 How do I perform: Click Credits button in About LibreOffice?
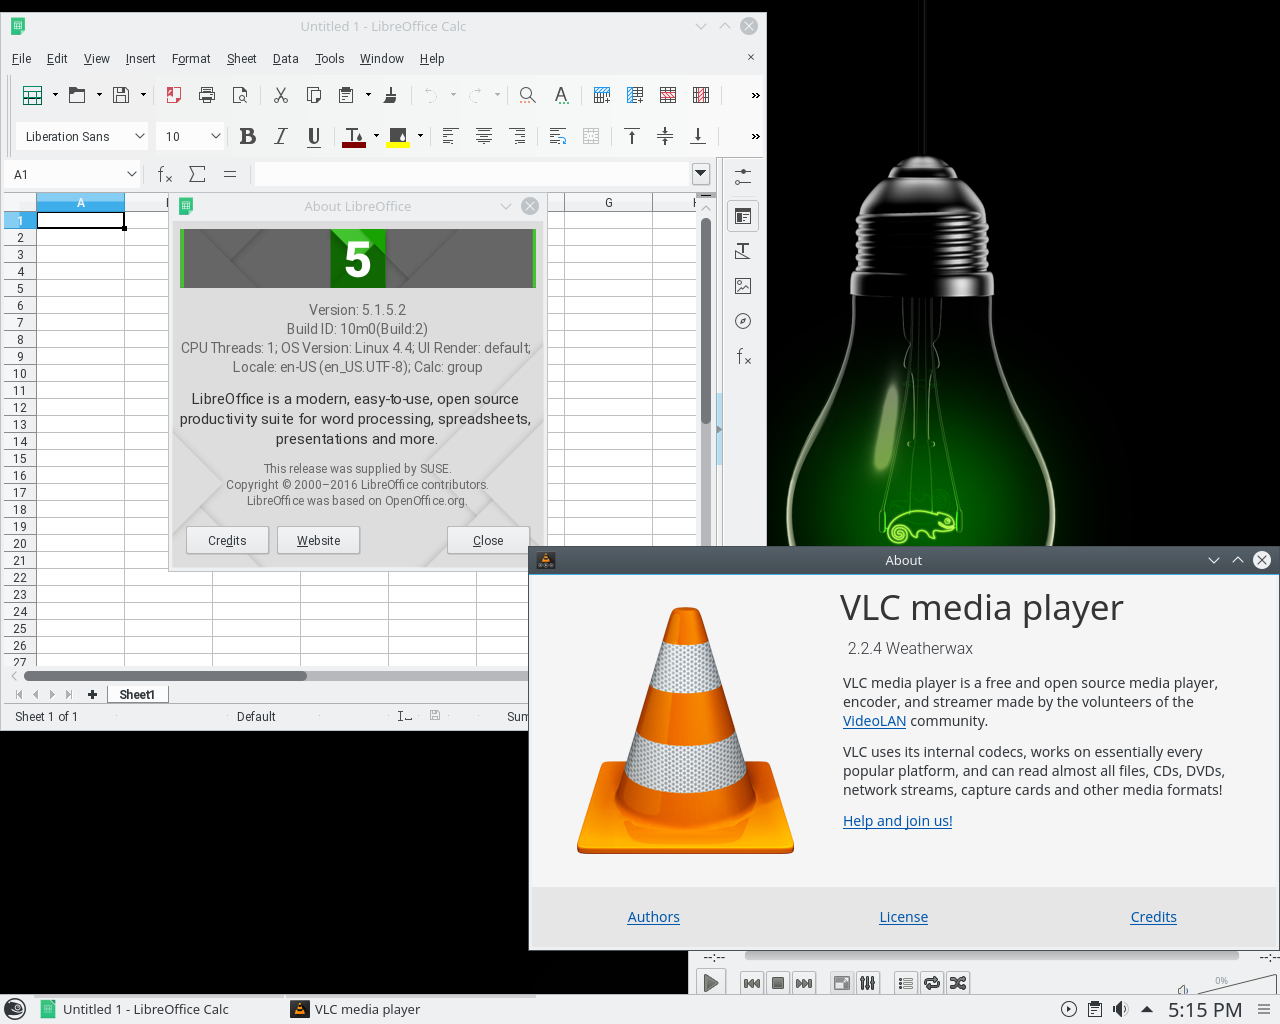(227, 540)
